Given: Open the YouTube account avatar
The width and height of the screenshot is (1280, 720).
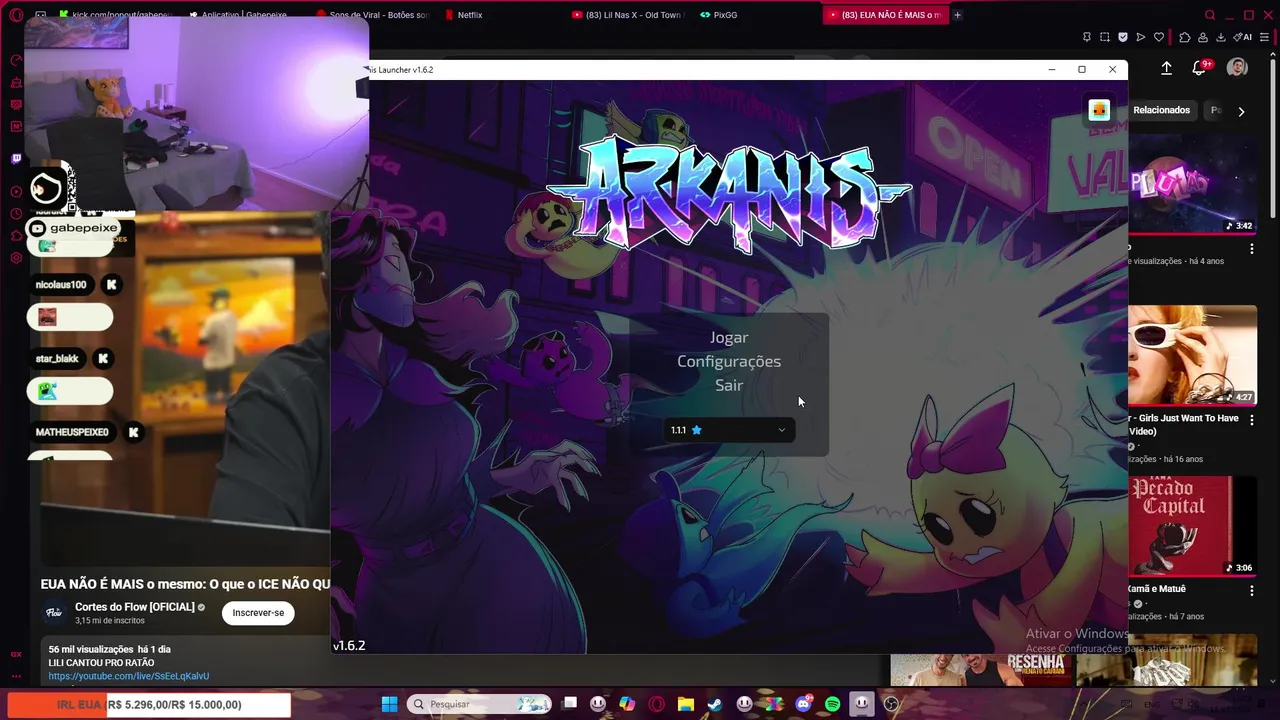Looking at the screenshot, I should [x=1237, y=68].
